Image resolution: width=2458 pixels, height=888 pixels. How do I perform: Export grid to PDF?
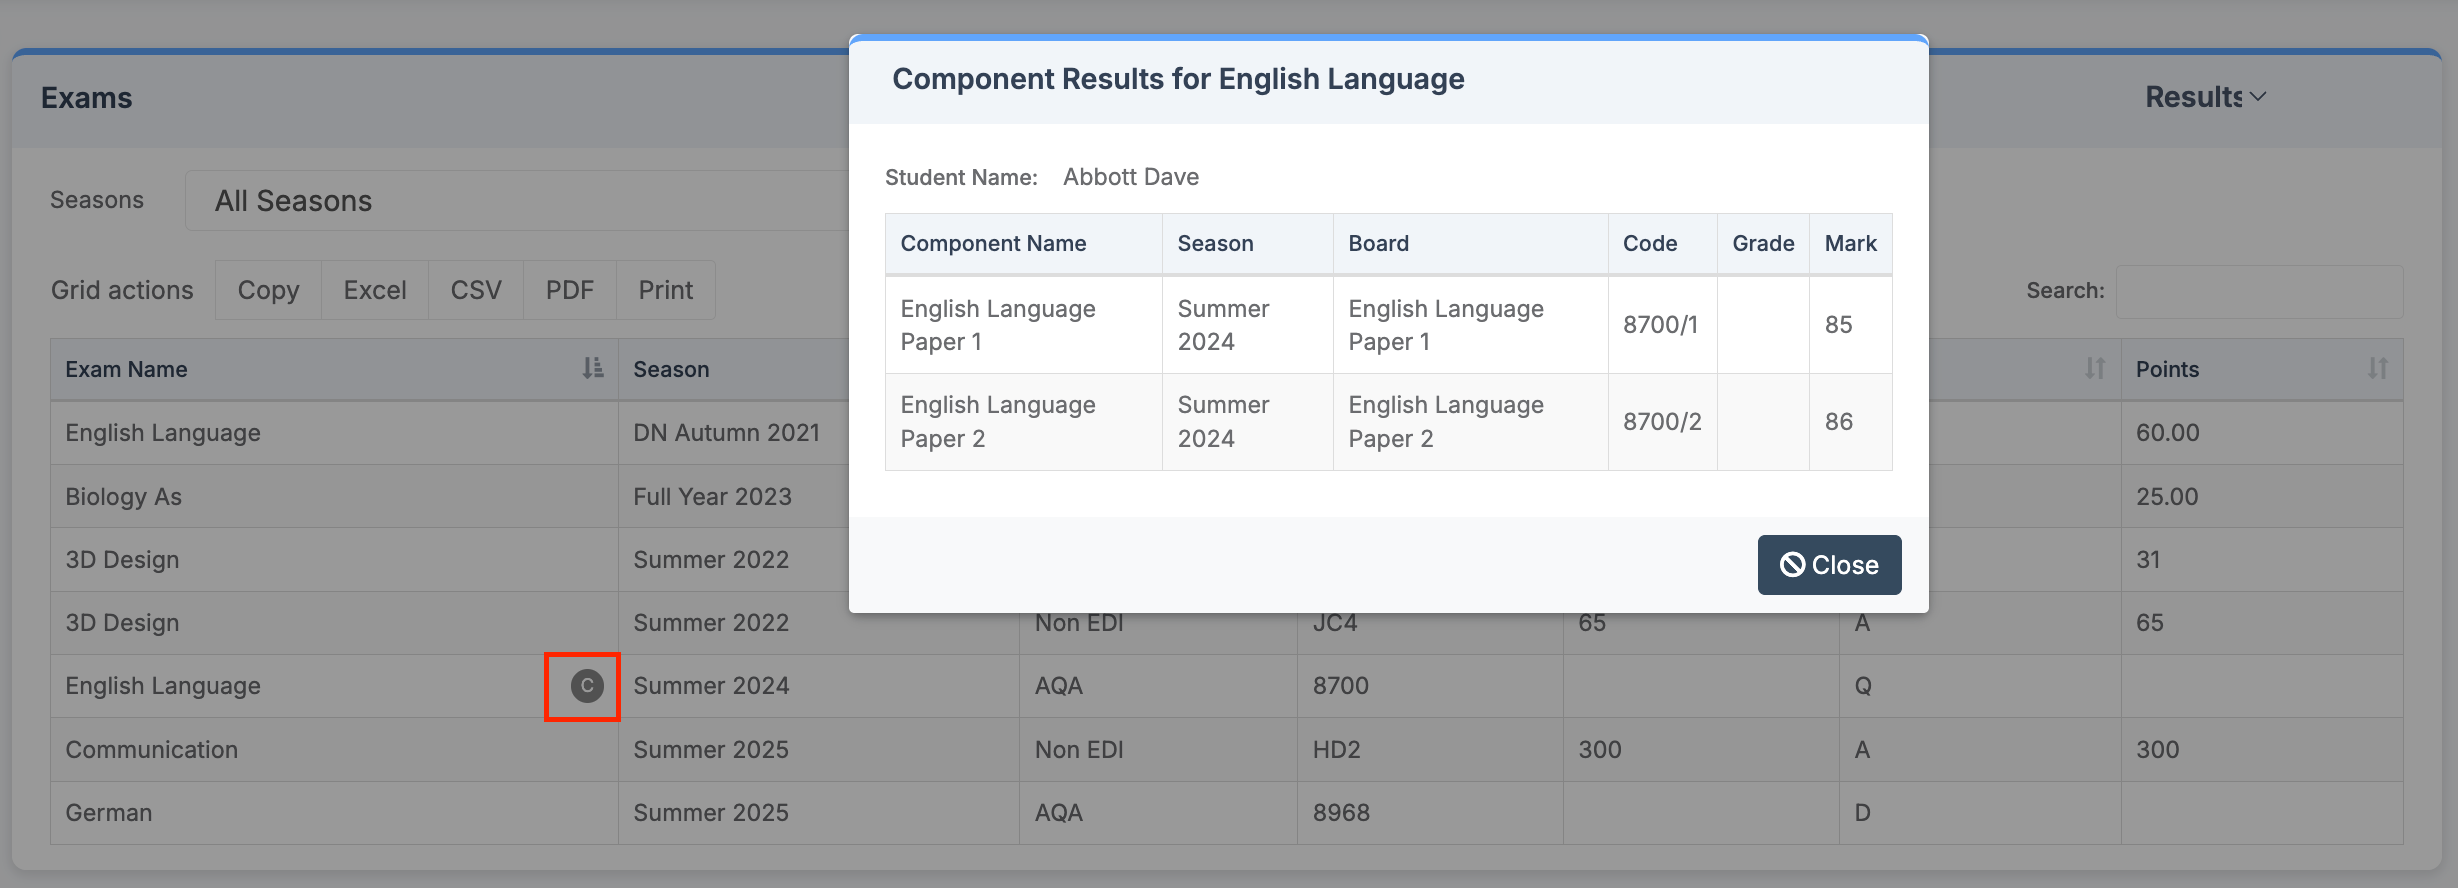tap(569, 290)
